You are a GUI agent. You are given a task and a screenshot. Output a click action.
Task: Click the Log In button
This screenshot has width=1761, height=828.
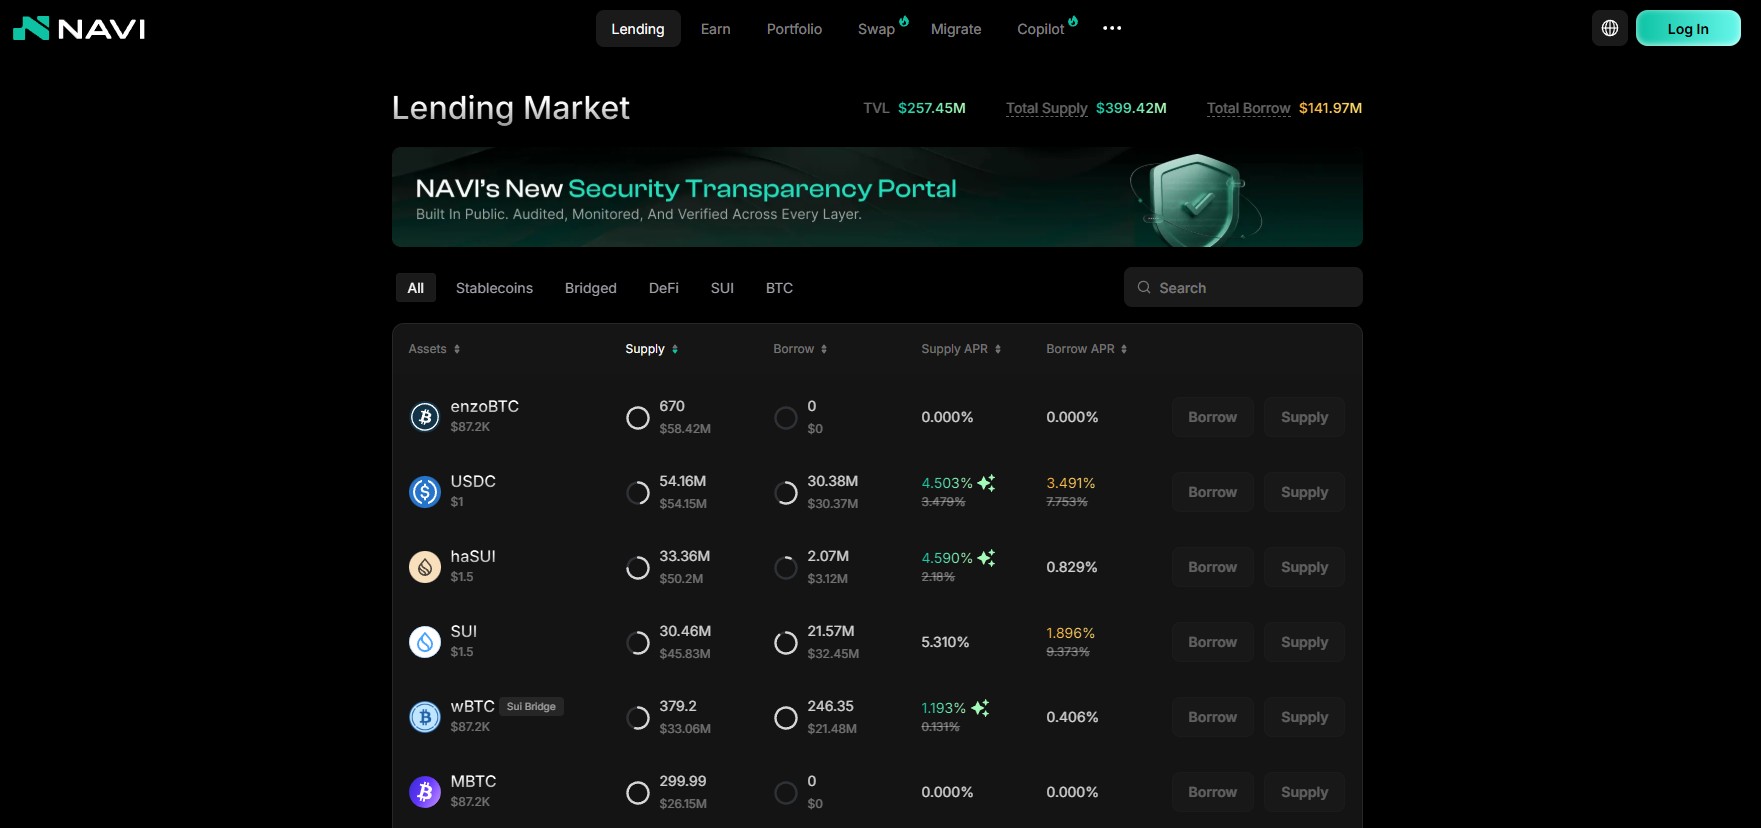(1688, 28)
